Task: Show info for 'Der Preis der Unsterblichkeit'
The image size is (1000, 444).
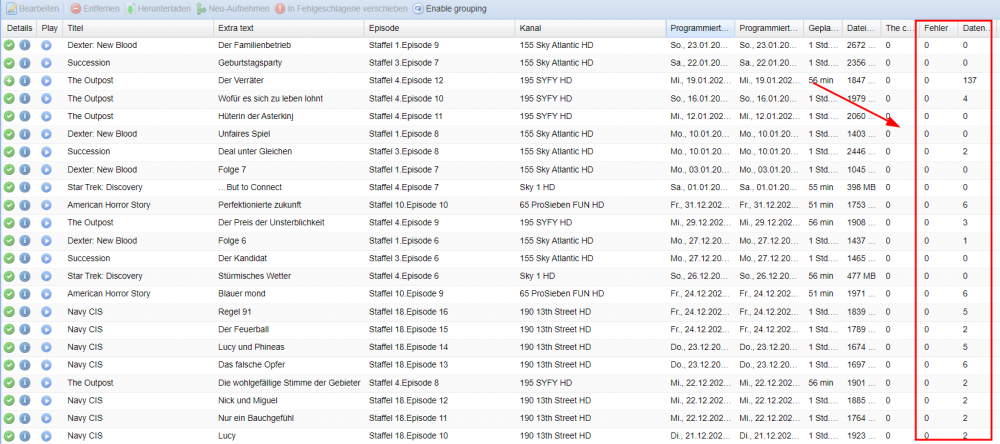Action: pos(25,223)
